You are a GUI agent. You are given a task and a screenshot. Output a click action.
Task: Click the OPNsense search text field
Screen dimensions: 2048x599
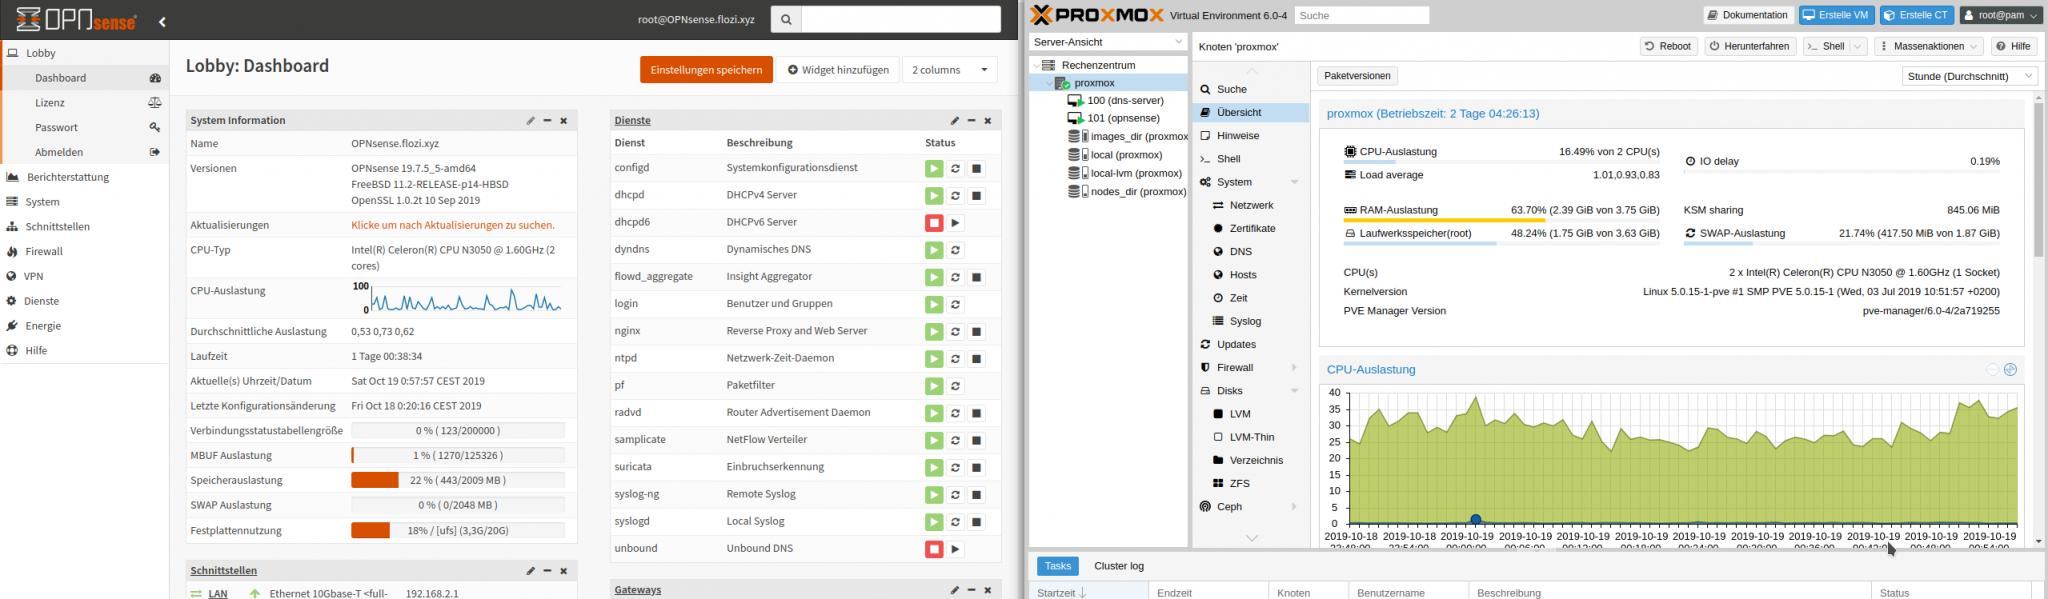(901, 19)
